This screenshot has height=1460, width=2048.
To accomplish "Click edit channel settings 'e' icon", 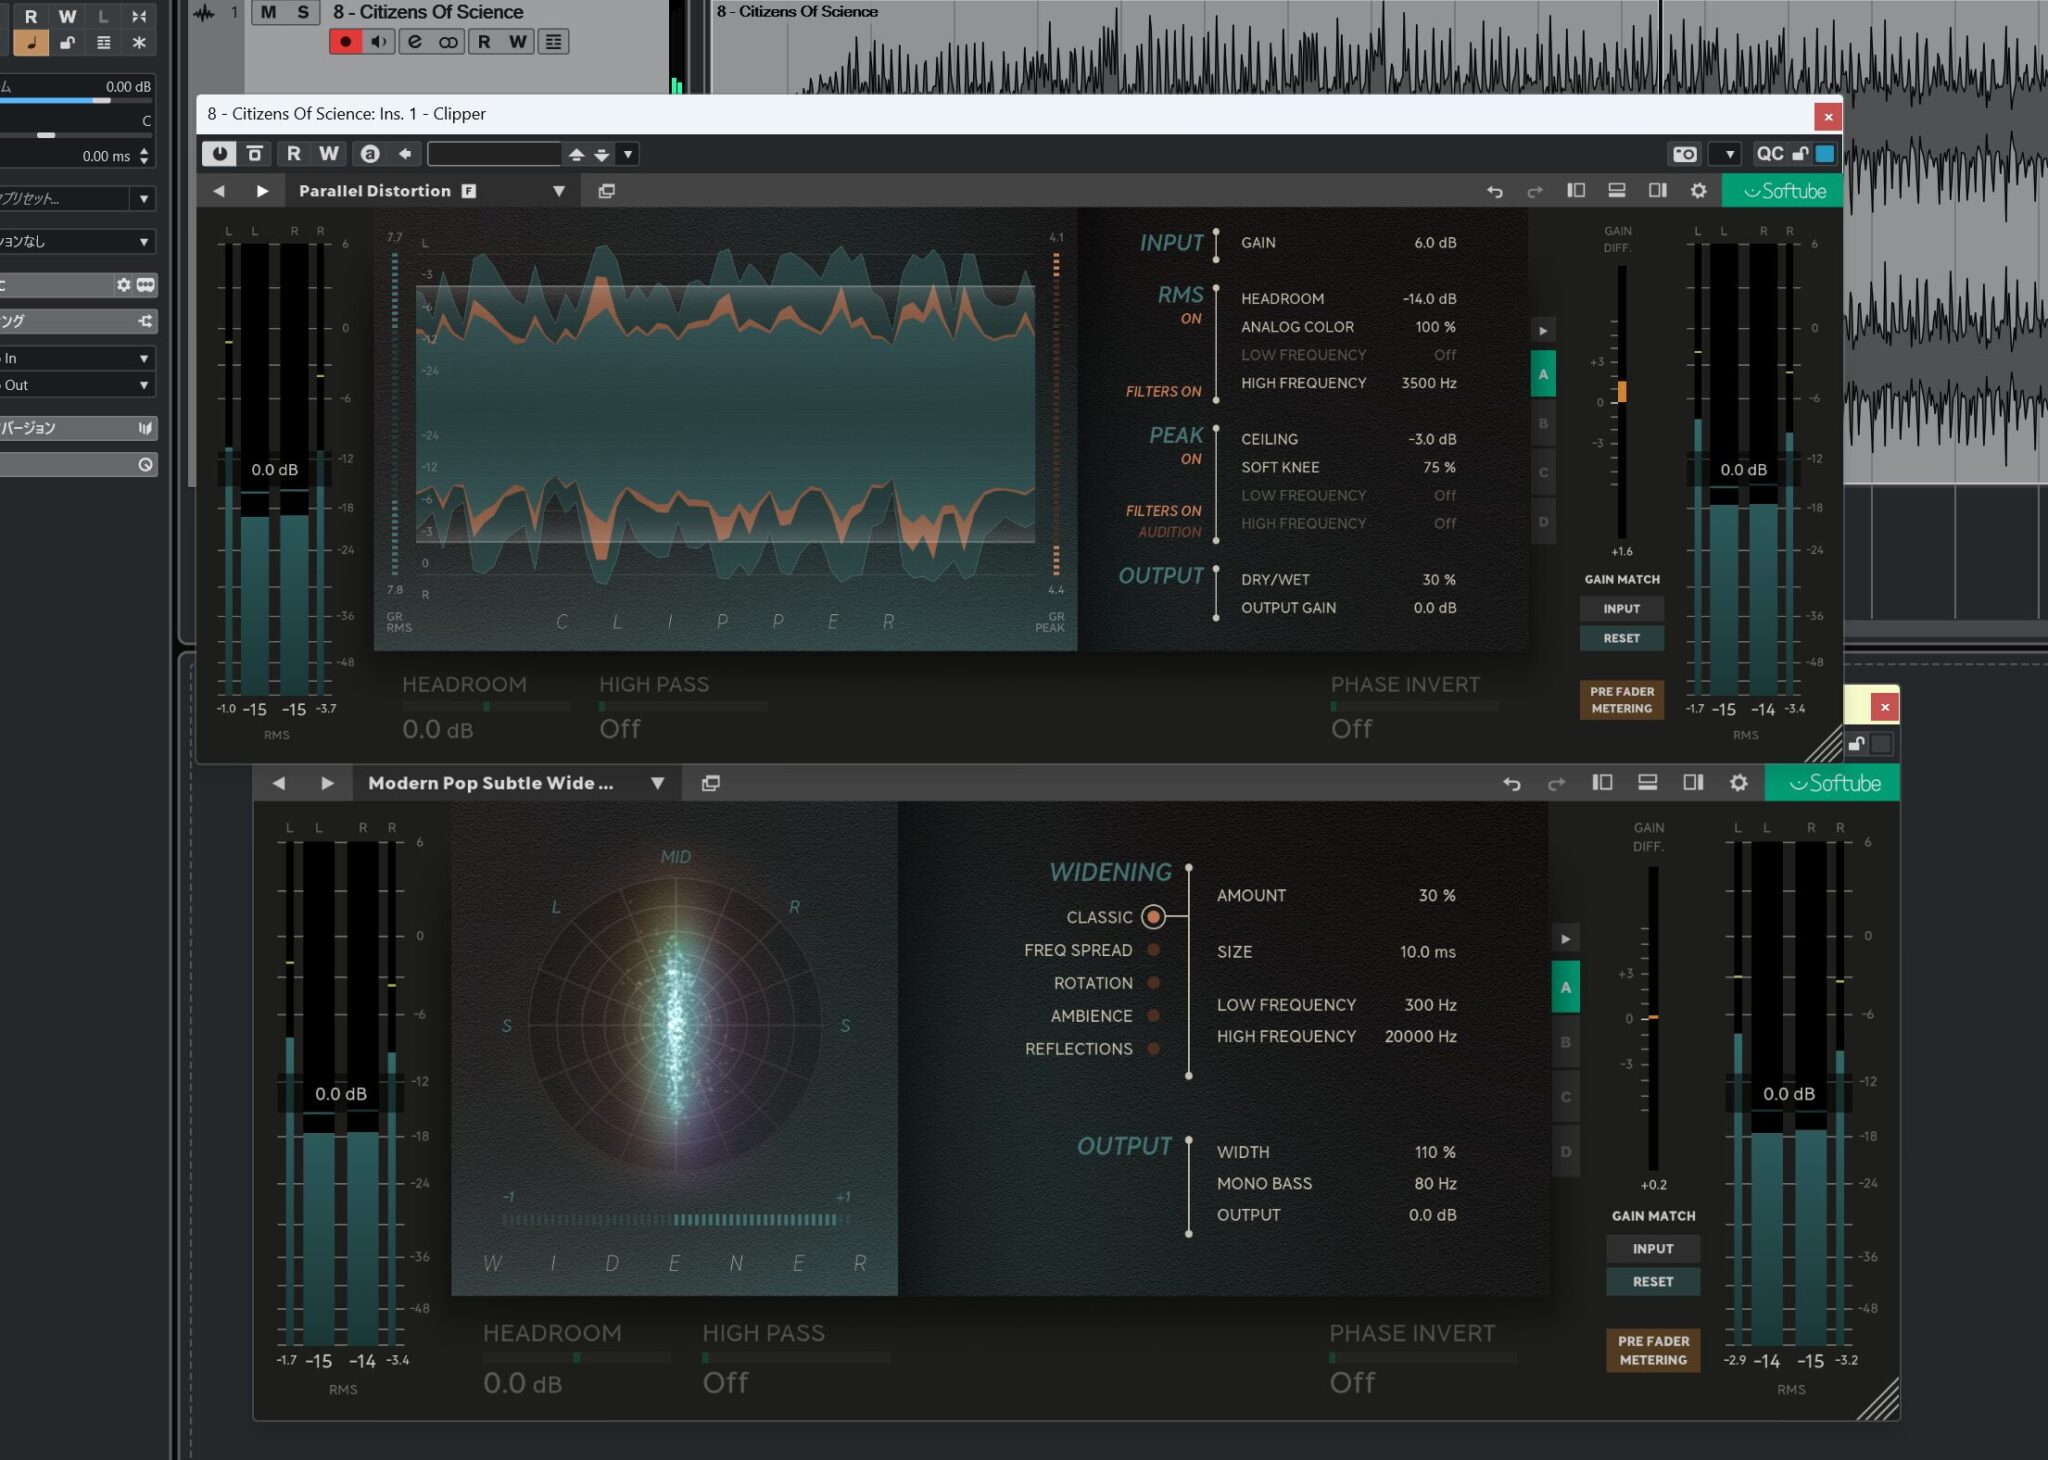I will coord(414,42).
